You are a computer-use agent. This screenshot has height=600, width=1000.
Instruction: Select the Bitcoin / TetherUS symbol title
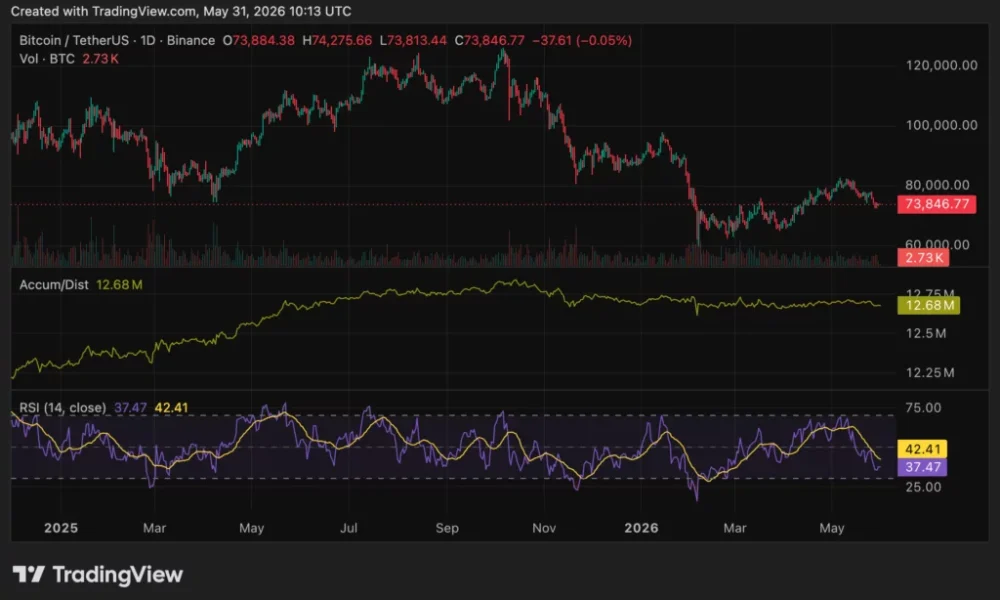pyautogui.click(x=73, y=40)
